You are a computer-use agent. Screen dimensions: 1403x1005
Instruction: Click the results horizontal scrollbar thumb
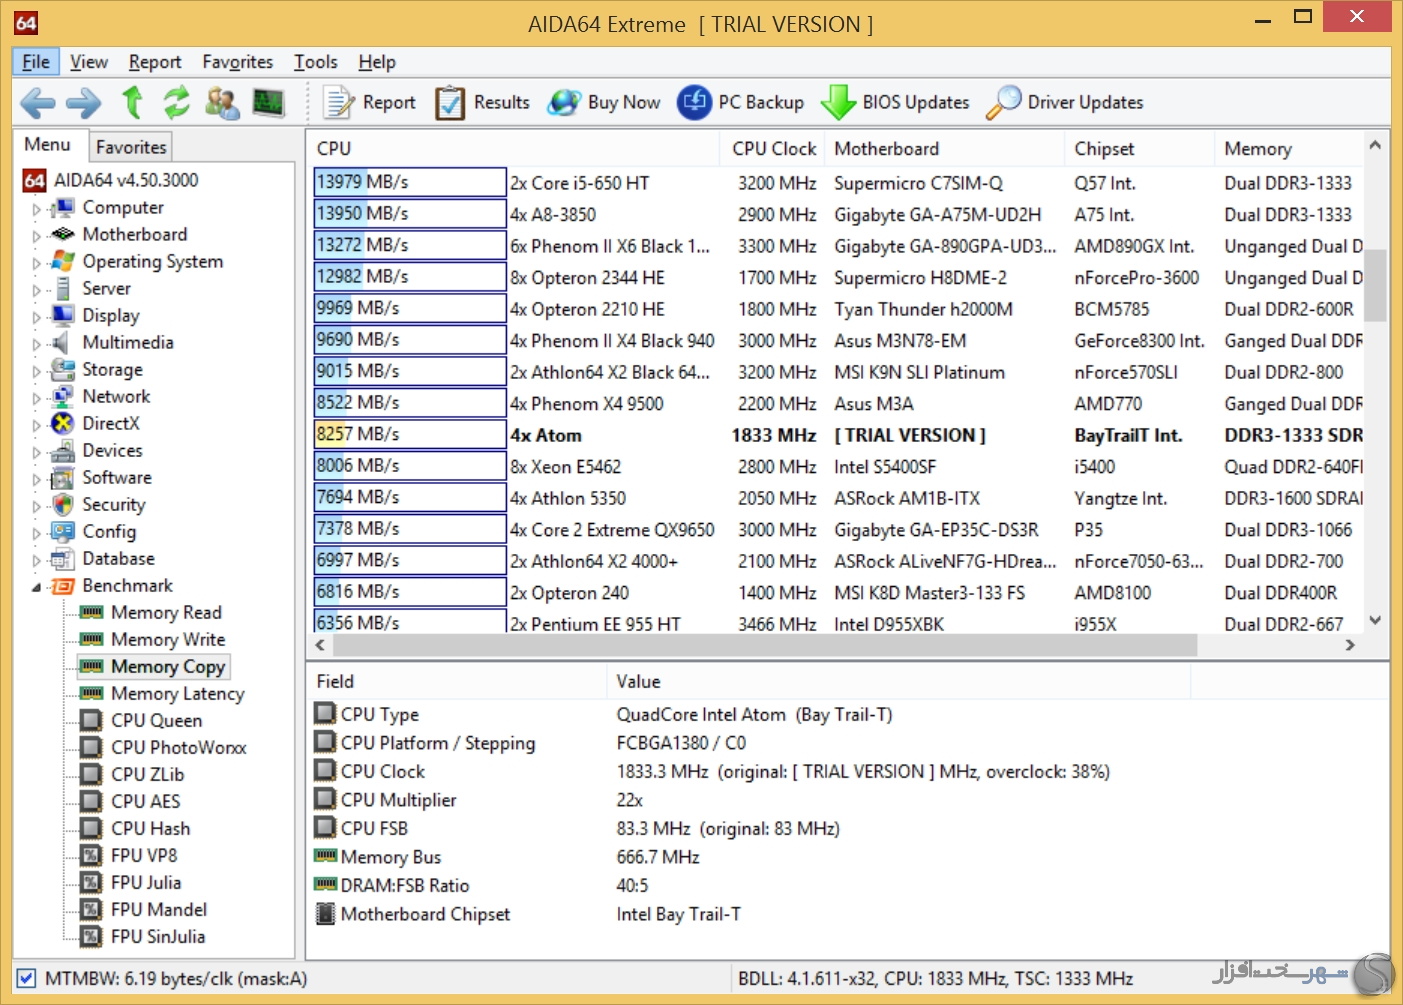(766, 646)
